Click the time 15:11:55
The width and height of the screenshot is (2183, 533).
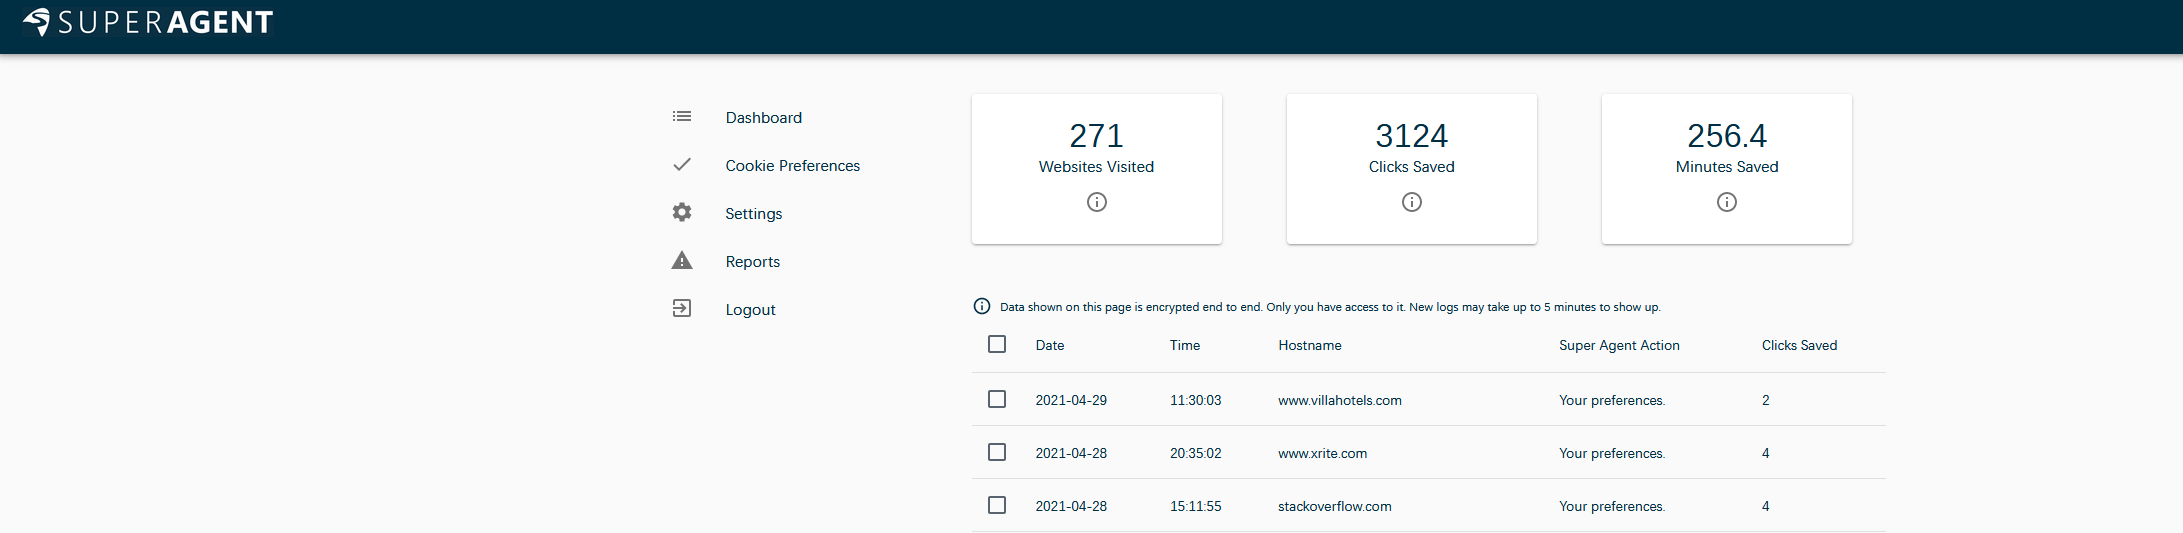pos(1196,506)
